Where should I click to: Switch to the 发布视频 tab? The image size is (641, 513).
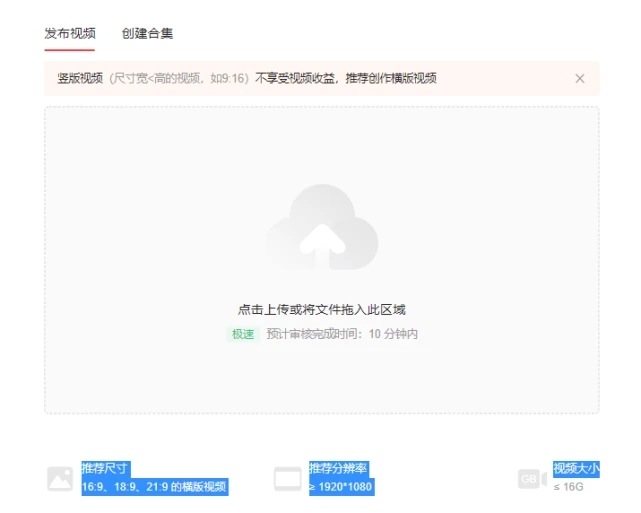(70, 34)
